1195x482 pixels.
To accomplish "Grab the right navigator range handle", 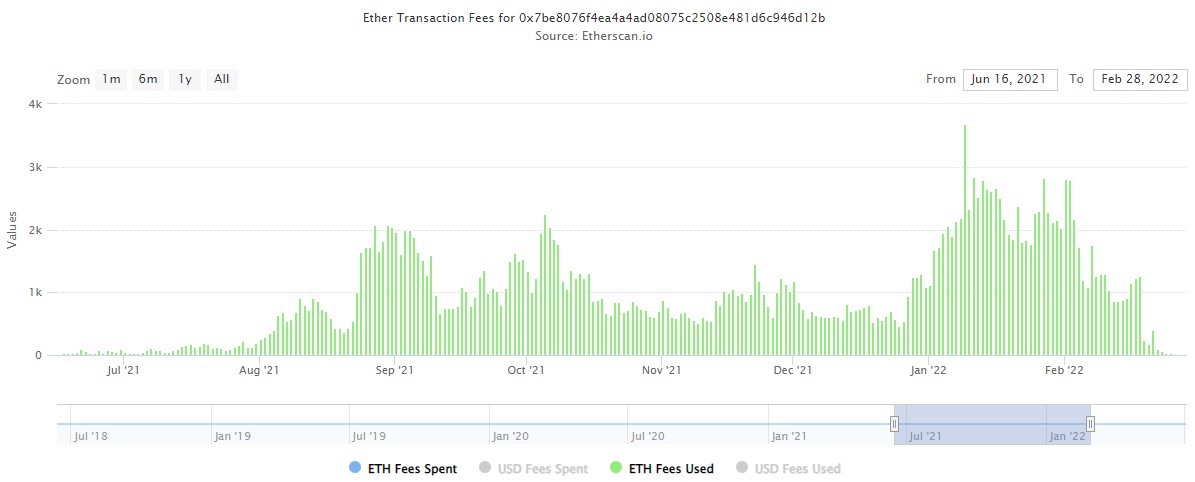I will (x=1090, y=424).
